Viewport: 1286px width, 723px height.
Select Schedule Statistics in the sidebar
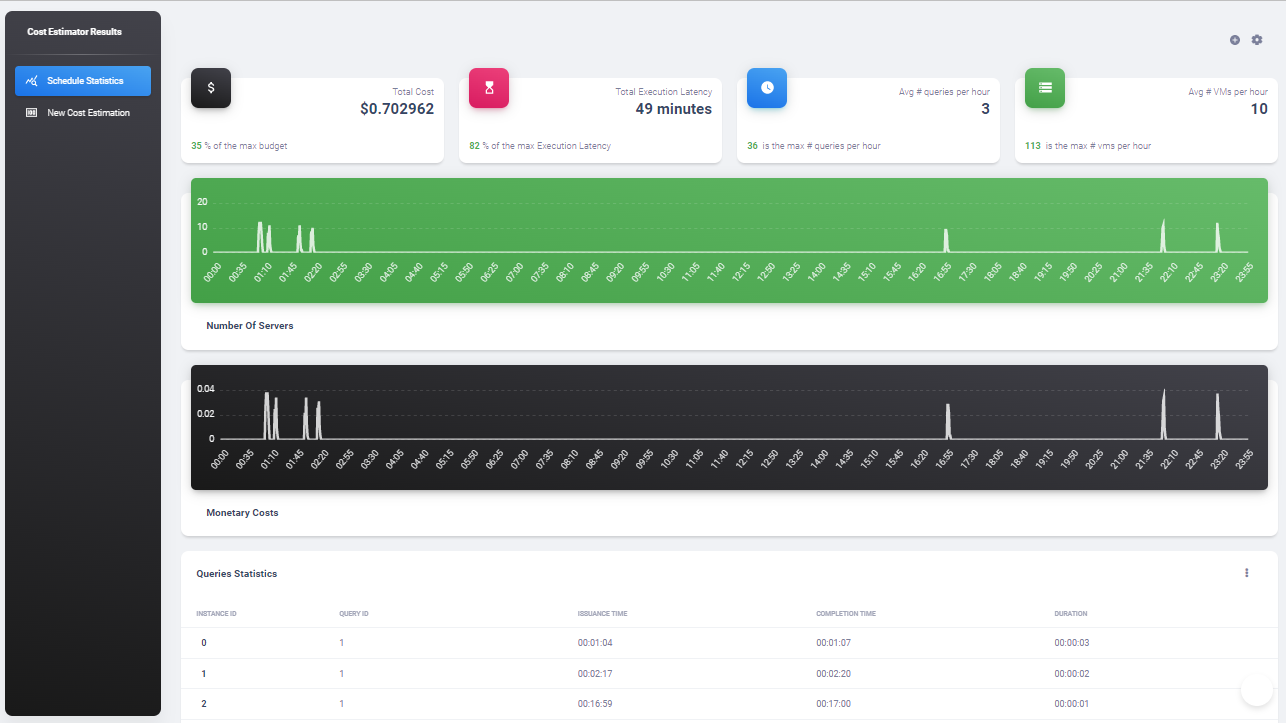point(83,81)
